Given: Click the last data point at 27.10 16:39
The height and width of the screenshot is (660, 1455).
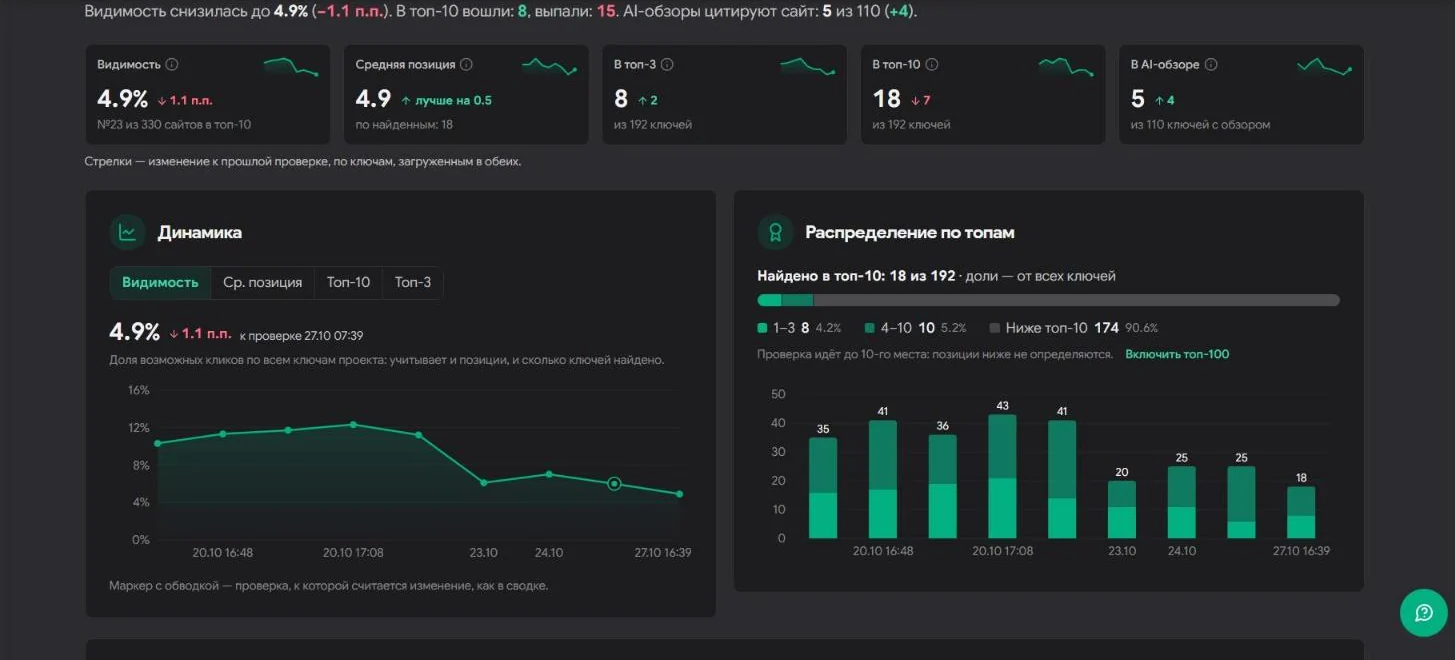Looking at the screenshot, I should pos(680,494).
